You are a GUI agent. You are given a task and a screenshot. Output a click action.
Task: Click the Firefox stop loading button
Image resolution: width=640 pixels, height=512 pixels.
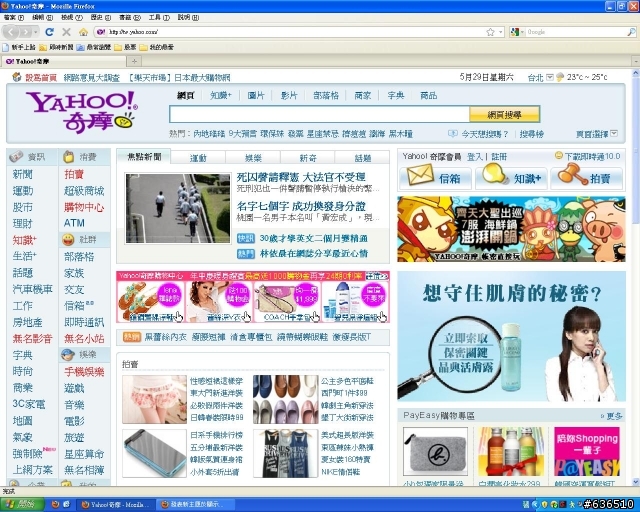(x=67, y=32)
